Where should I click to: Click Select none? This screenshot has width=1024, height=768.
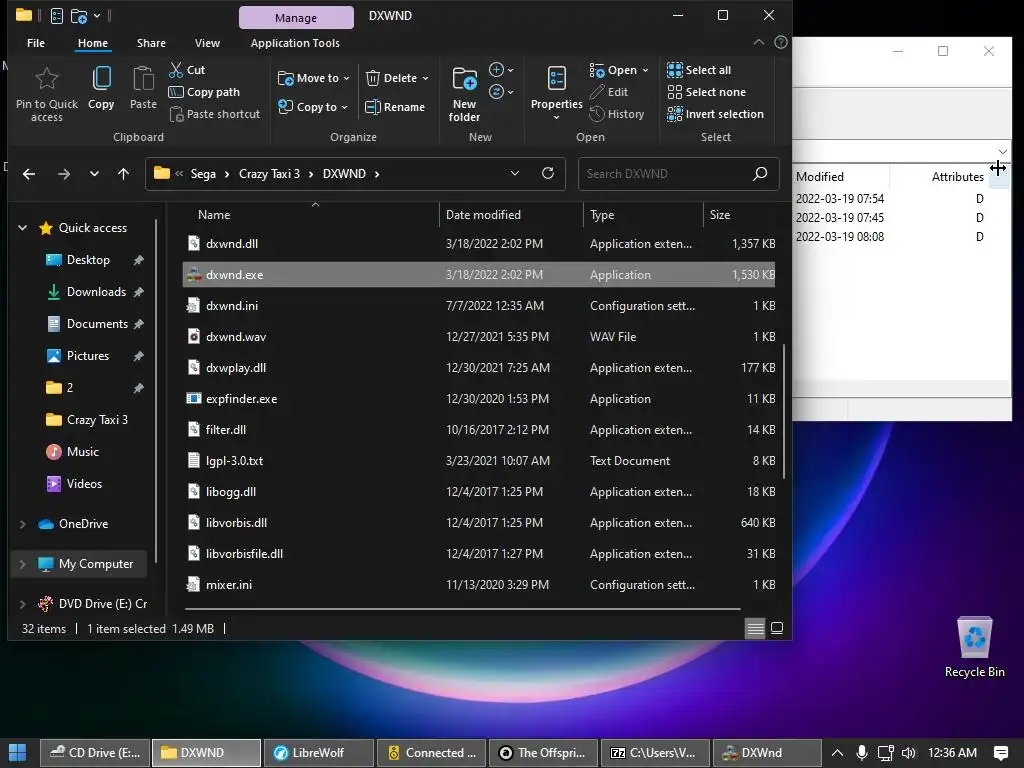point(706,92)
